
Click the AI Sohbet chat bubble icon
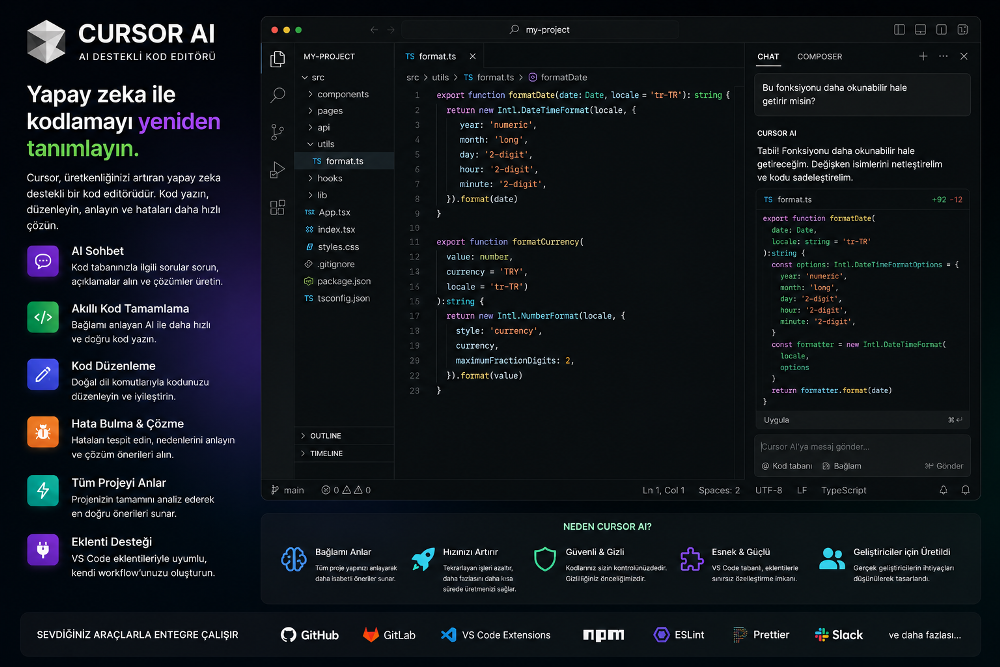pyautogui.click(x=43, y=261)
